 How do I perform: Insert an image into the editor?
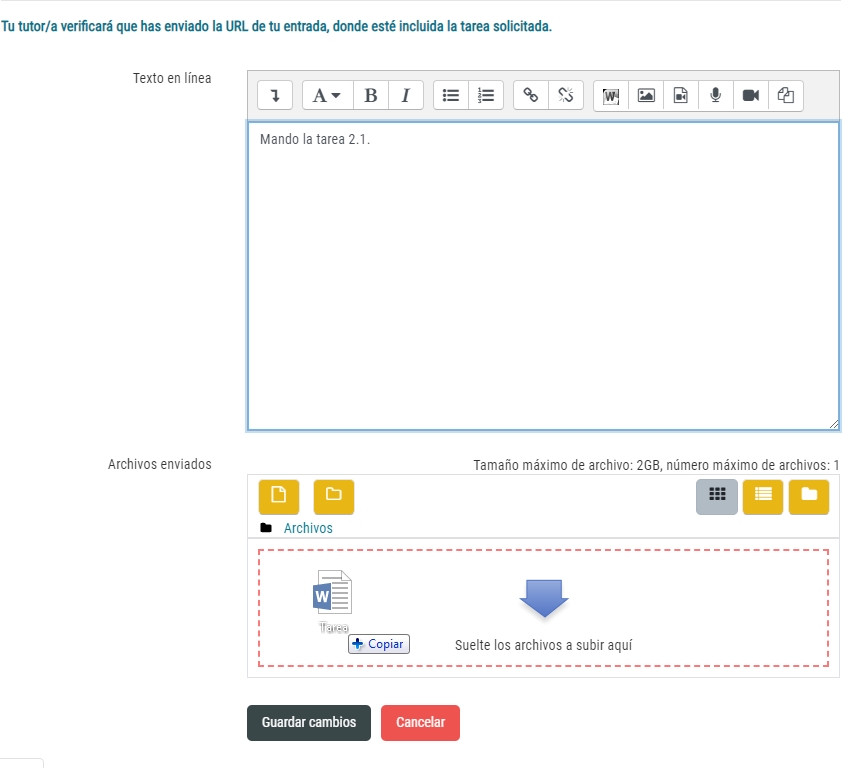646,95
